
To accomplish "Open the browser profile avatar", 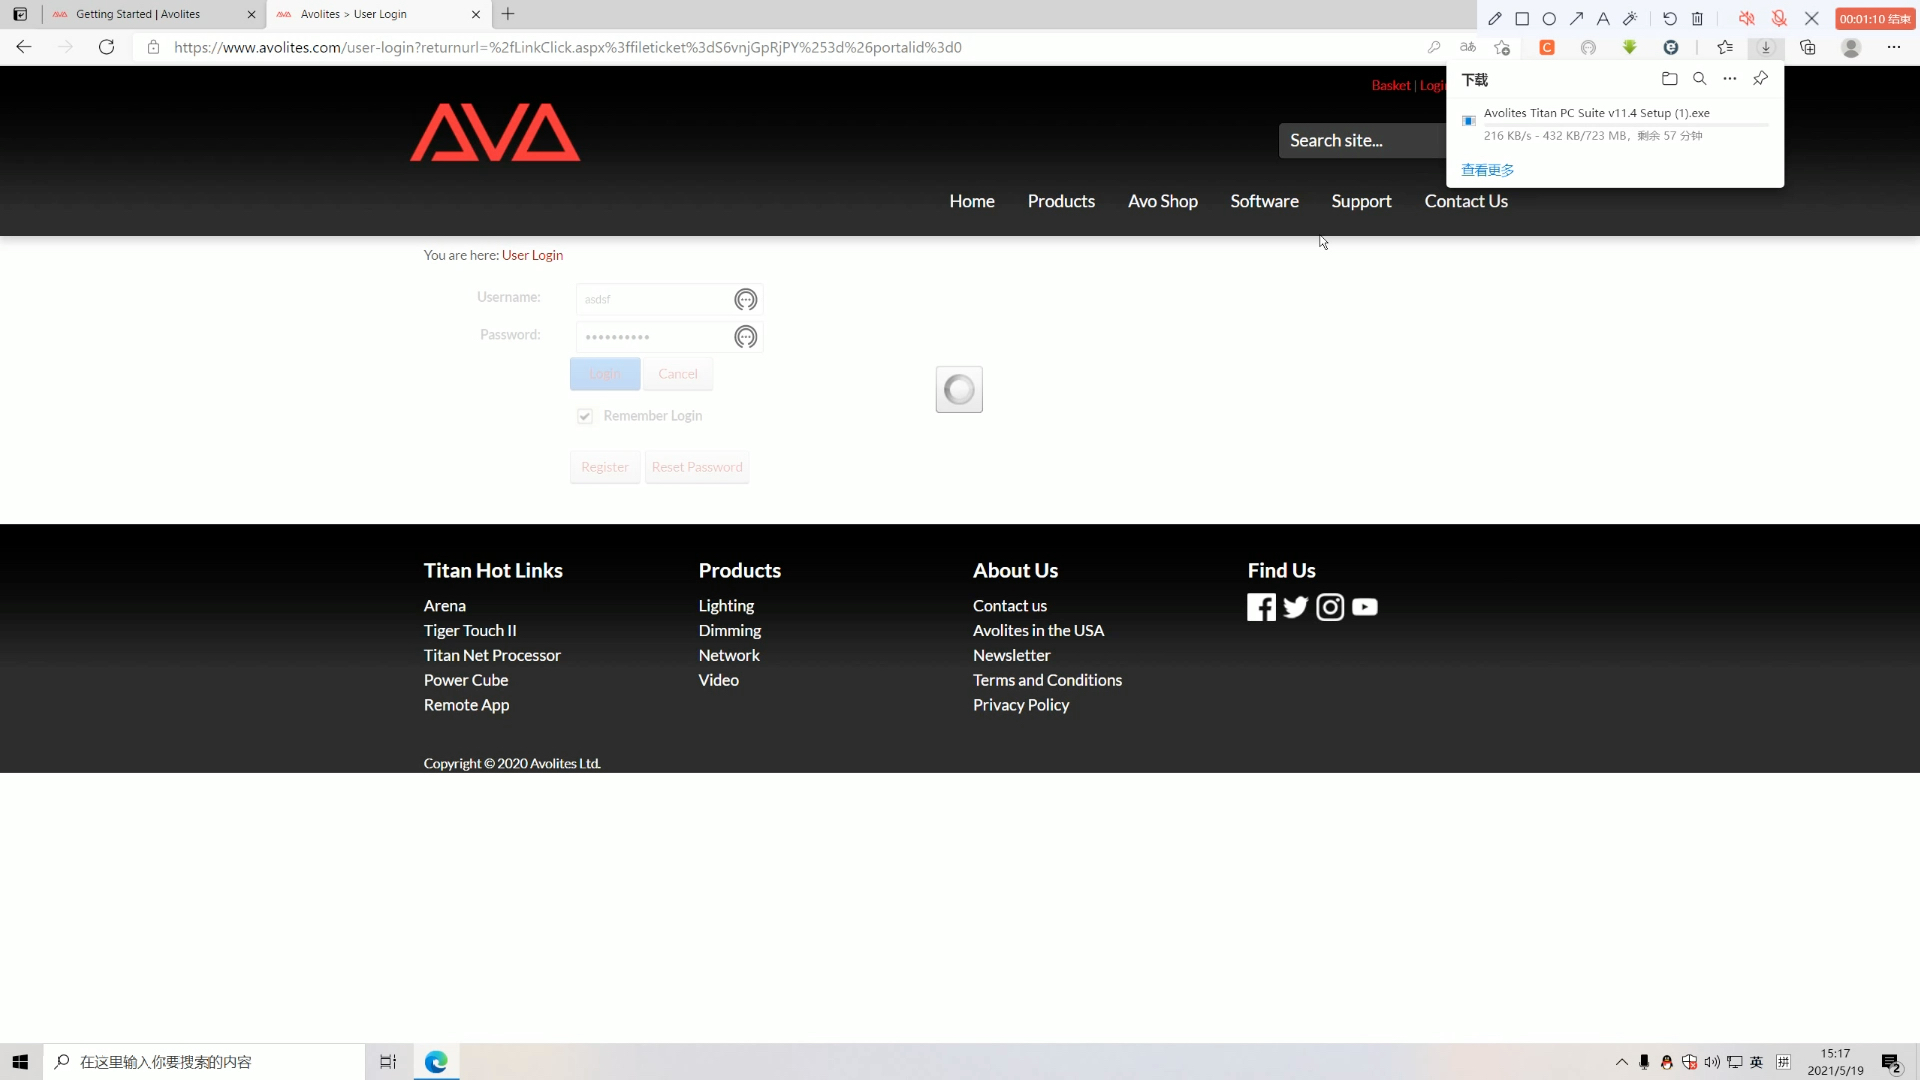I will (x=1851, y=47).
